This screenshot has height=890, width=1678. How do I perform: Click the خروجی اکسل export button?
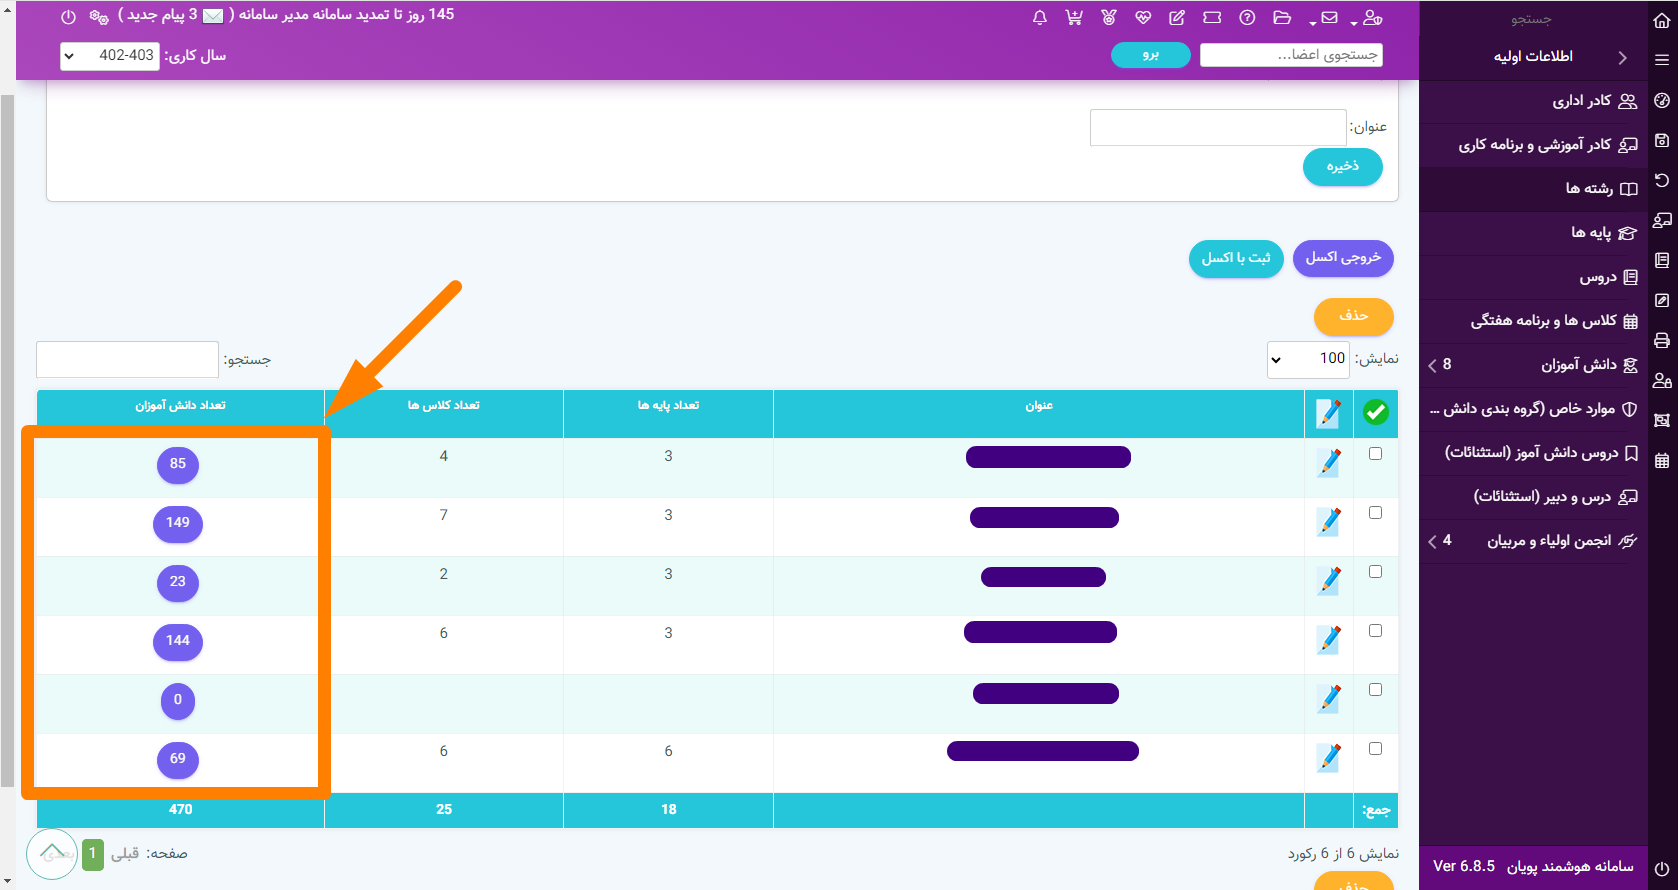(x=1343, y=258)
